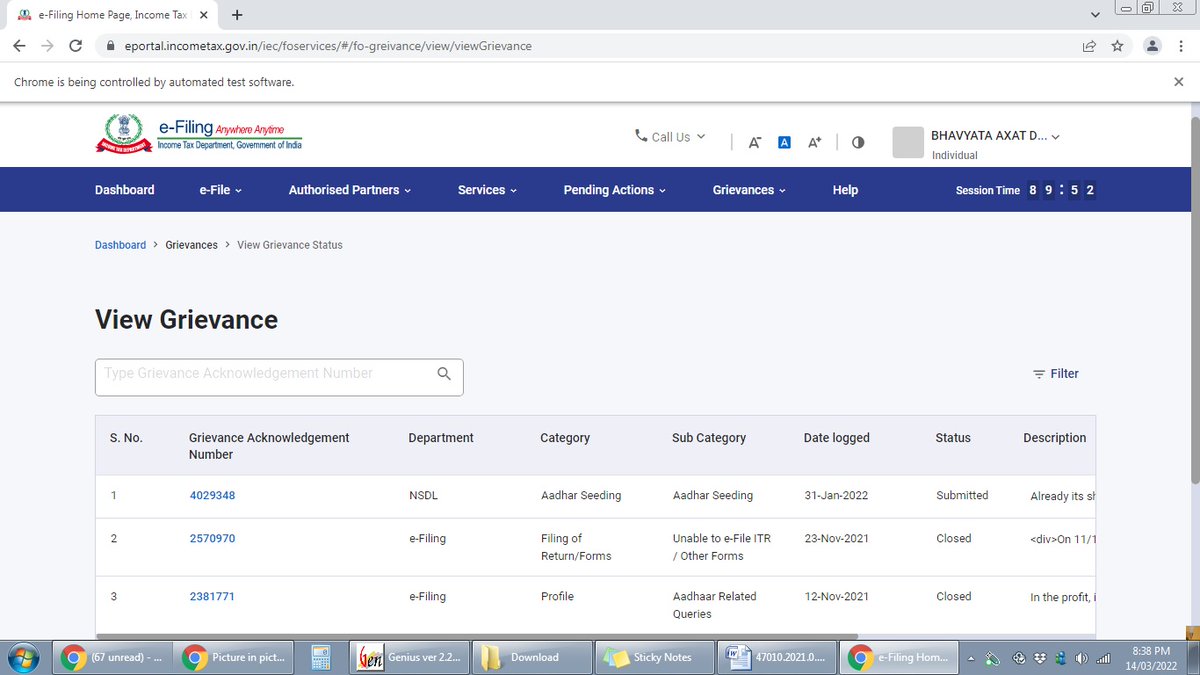Click the Call Us phone icon
The height and width of the screenshot is (675, 1200).
(641, 136)
